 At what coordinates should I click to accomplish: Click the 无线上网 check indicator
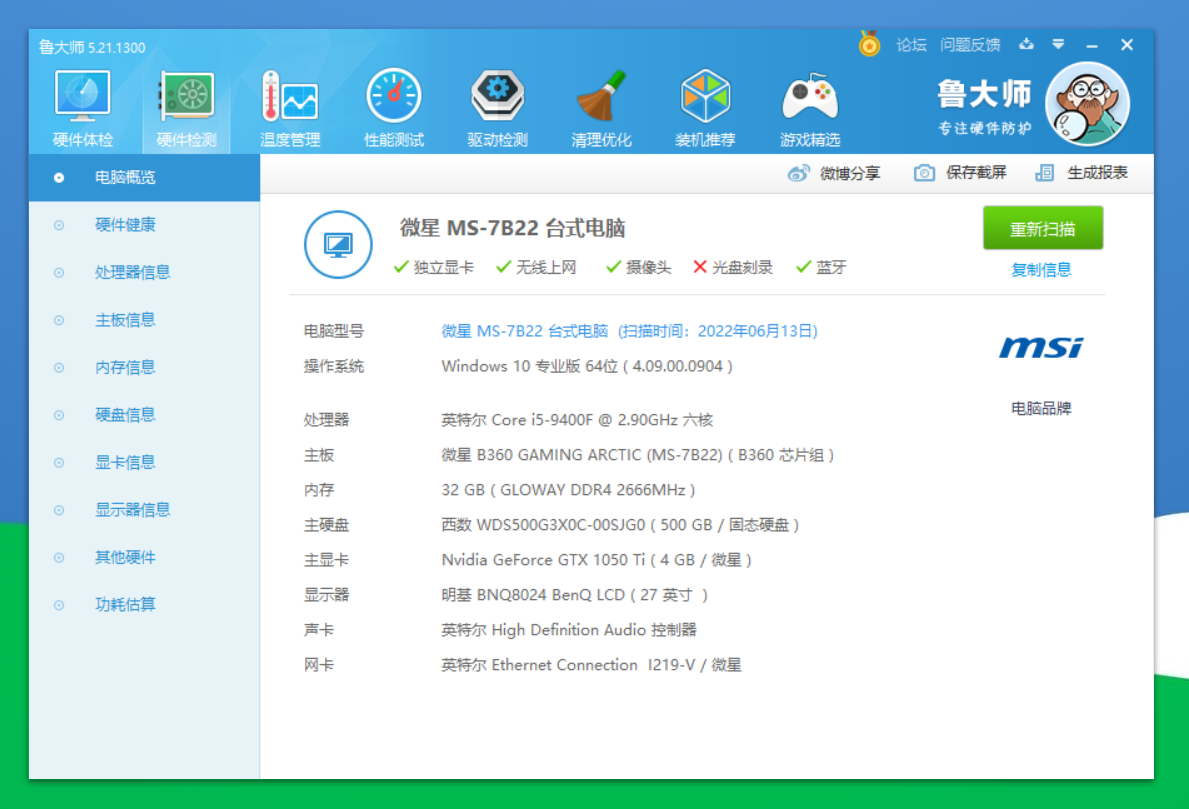[x=536, y=268]
